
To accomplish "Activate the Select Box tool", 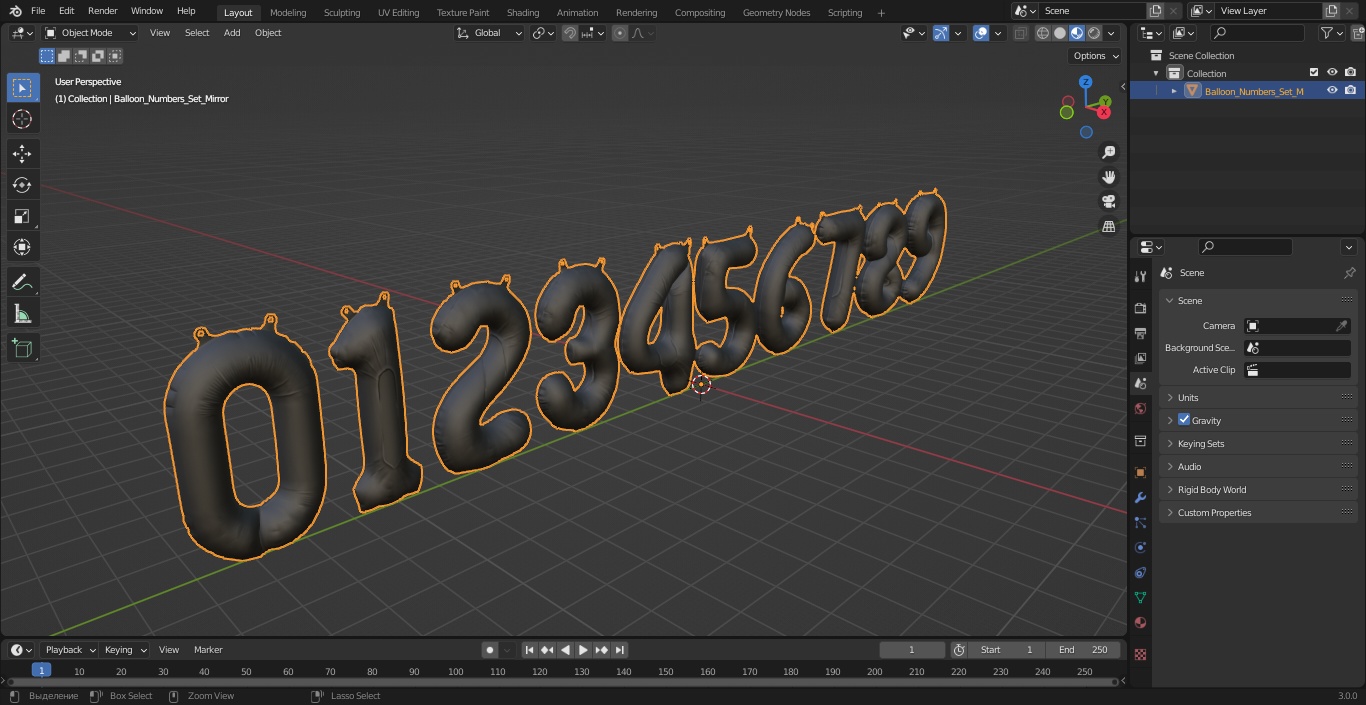I will 22,88.
